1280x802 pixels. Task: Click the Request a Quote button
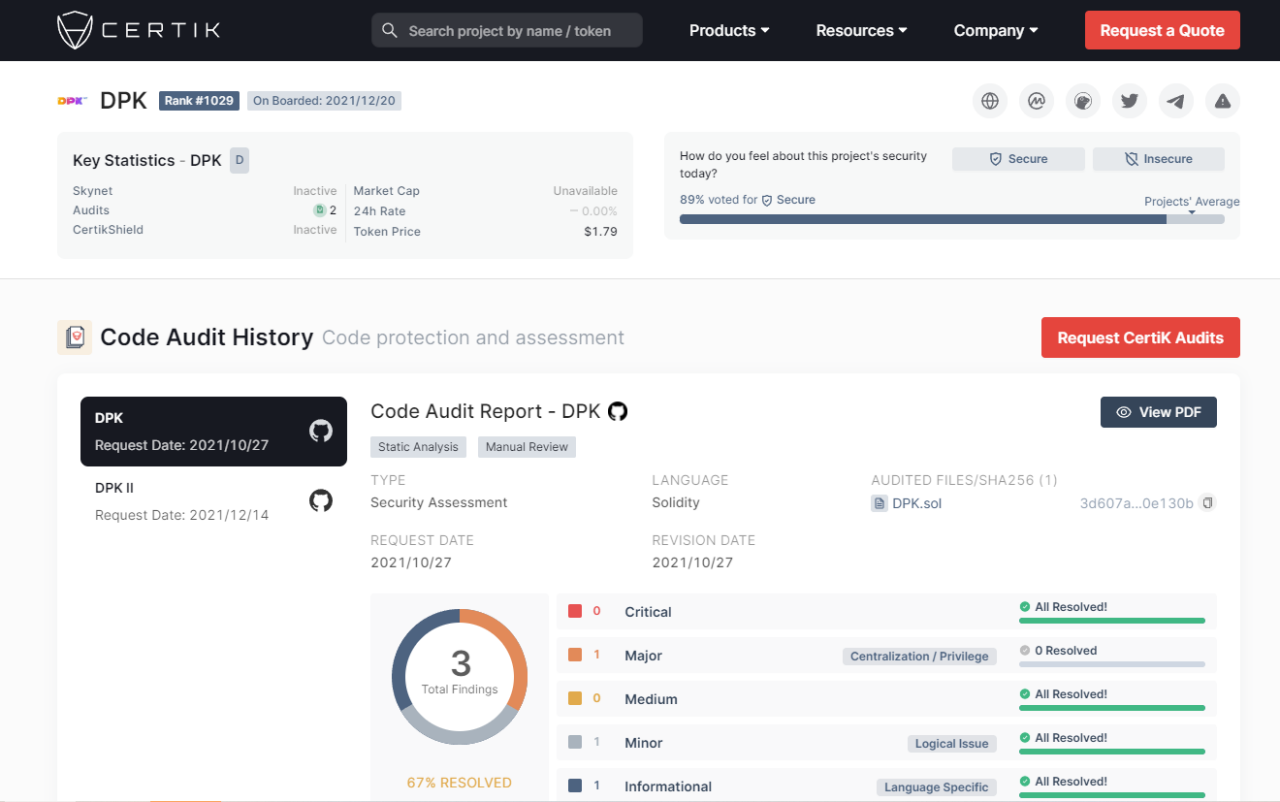tap(1162, 30)
